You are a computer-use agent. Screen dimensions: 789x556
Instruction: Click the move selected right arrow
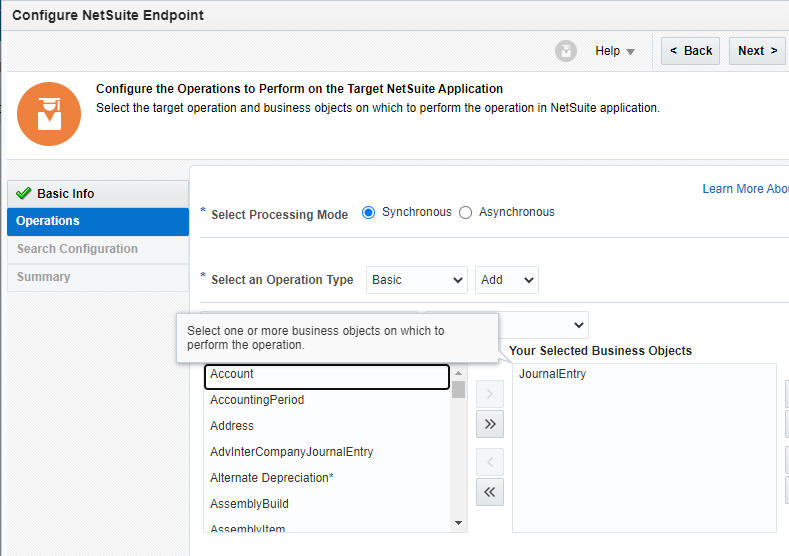(490, 394)
